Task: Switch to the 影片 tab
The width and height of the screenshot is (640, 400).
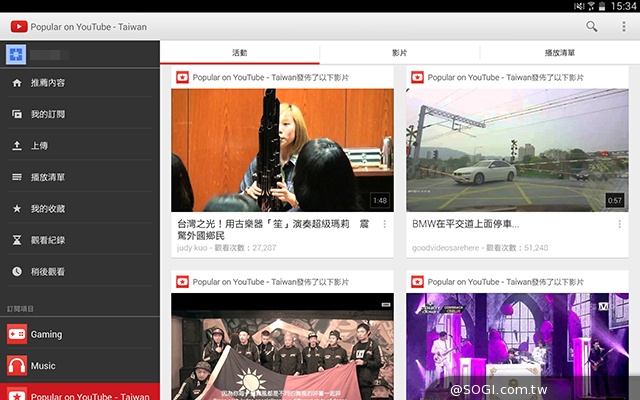Action: [x=399, y=53]
